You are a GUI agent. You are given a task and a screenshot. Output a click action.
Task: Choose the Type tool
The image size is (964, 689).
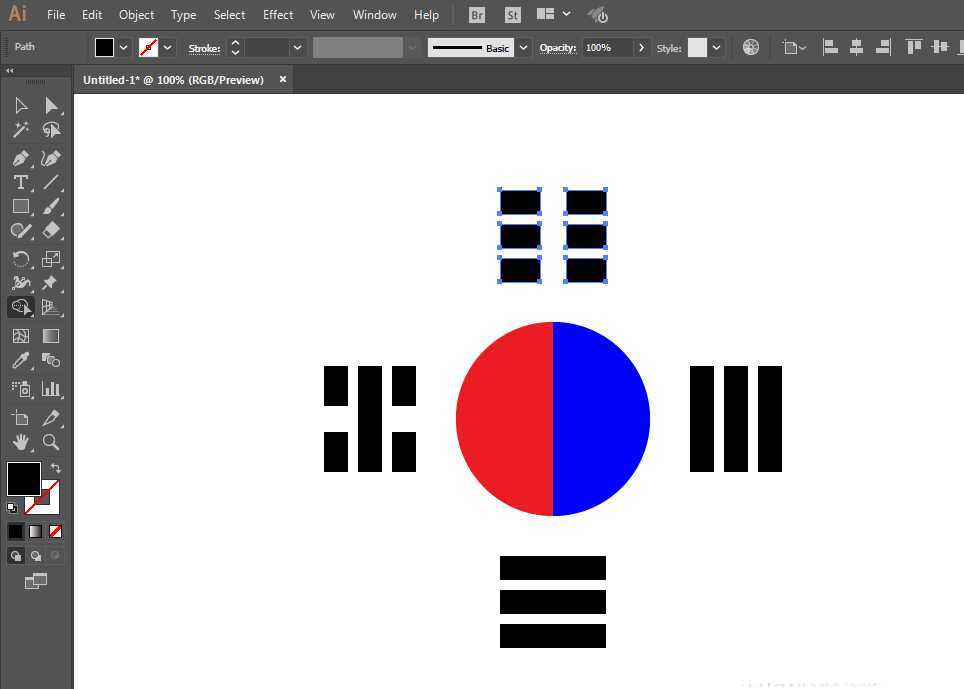(x=20, y=182)
